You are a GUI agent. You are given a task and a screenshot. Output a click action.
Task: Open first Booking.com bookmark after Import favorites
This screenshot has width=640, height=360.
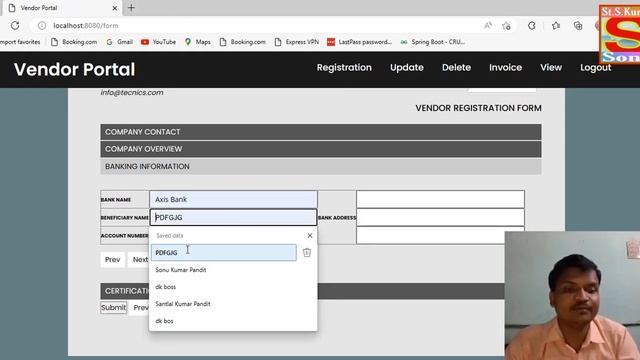(x=74, y=42)
